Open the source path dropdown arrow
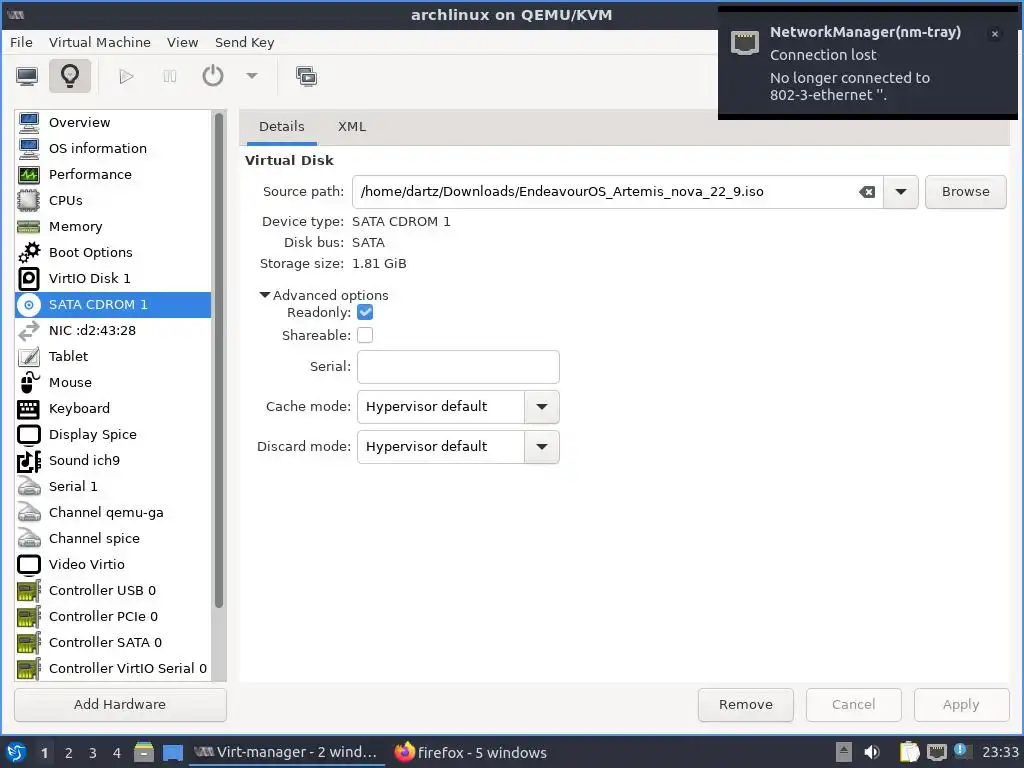The width and height of the screenshot is (1024, 768). click(901, 192)
